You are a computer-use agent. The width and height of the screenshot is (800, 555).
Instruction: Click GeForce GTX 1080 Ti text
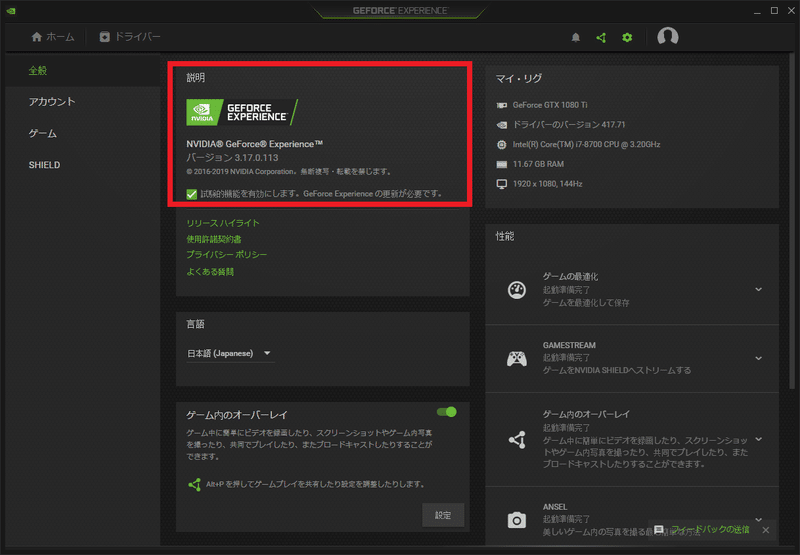550,105
